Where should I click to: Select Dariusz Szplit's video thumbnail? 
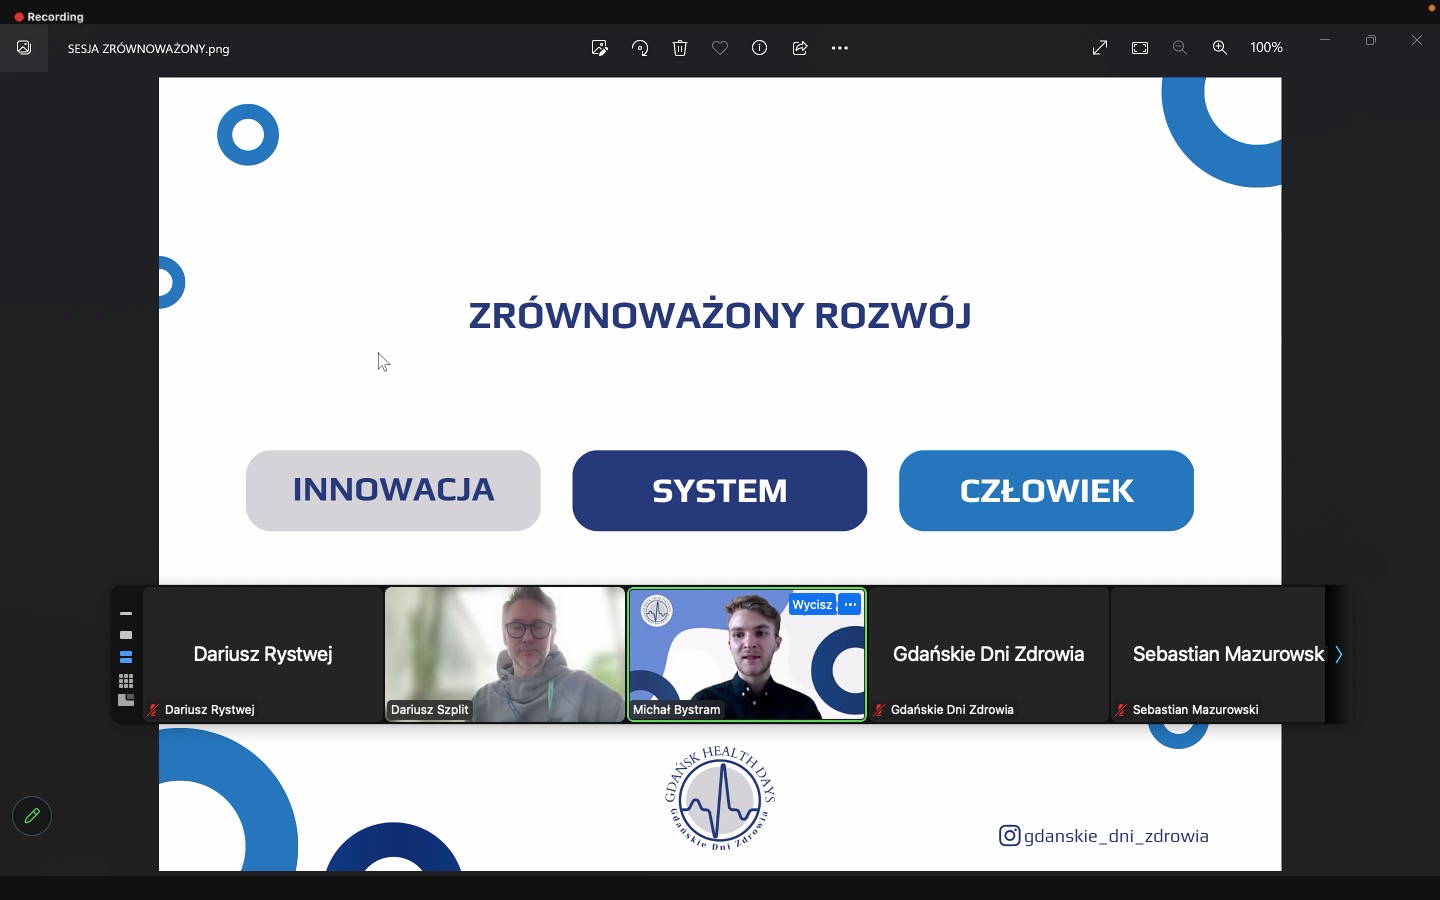(505, 654)
